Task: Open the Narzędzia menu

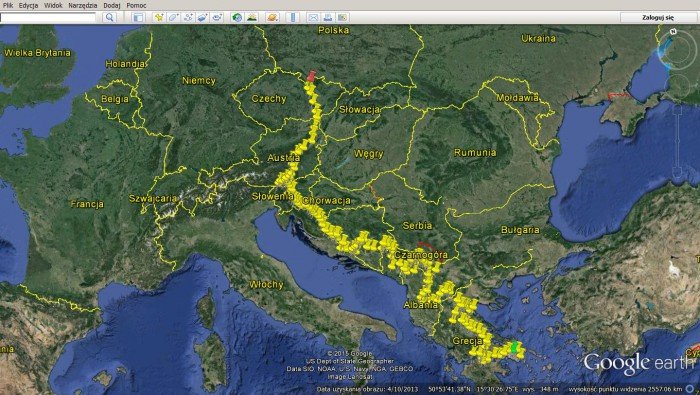Action: (83, 5)
